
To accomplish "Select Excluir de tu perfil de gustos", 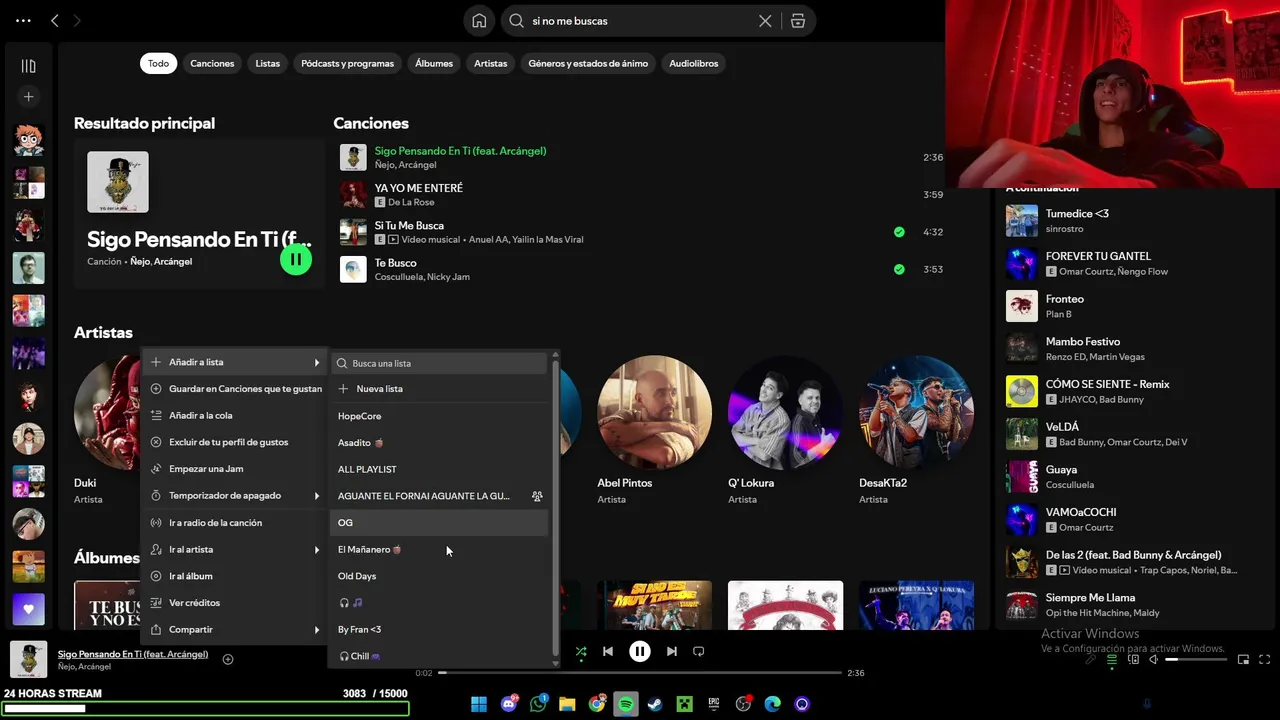I will [x=235, y=442].
